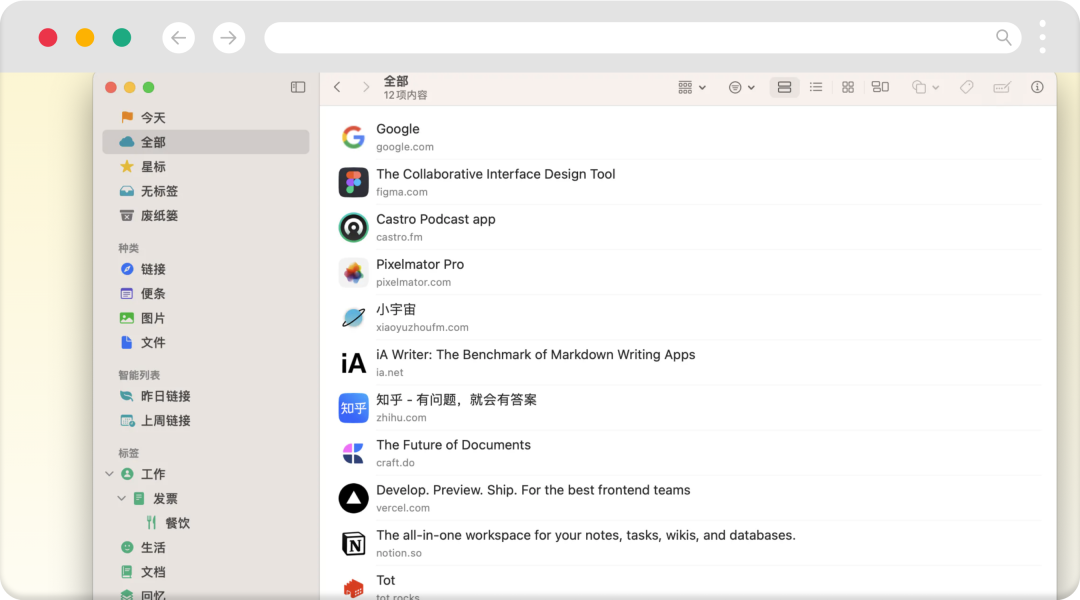The height and width of the screenshot is (600, 1080).
Task: Filter by 链接 kind
Action: pyautogui.click(x=205, y=269)
